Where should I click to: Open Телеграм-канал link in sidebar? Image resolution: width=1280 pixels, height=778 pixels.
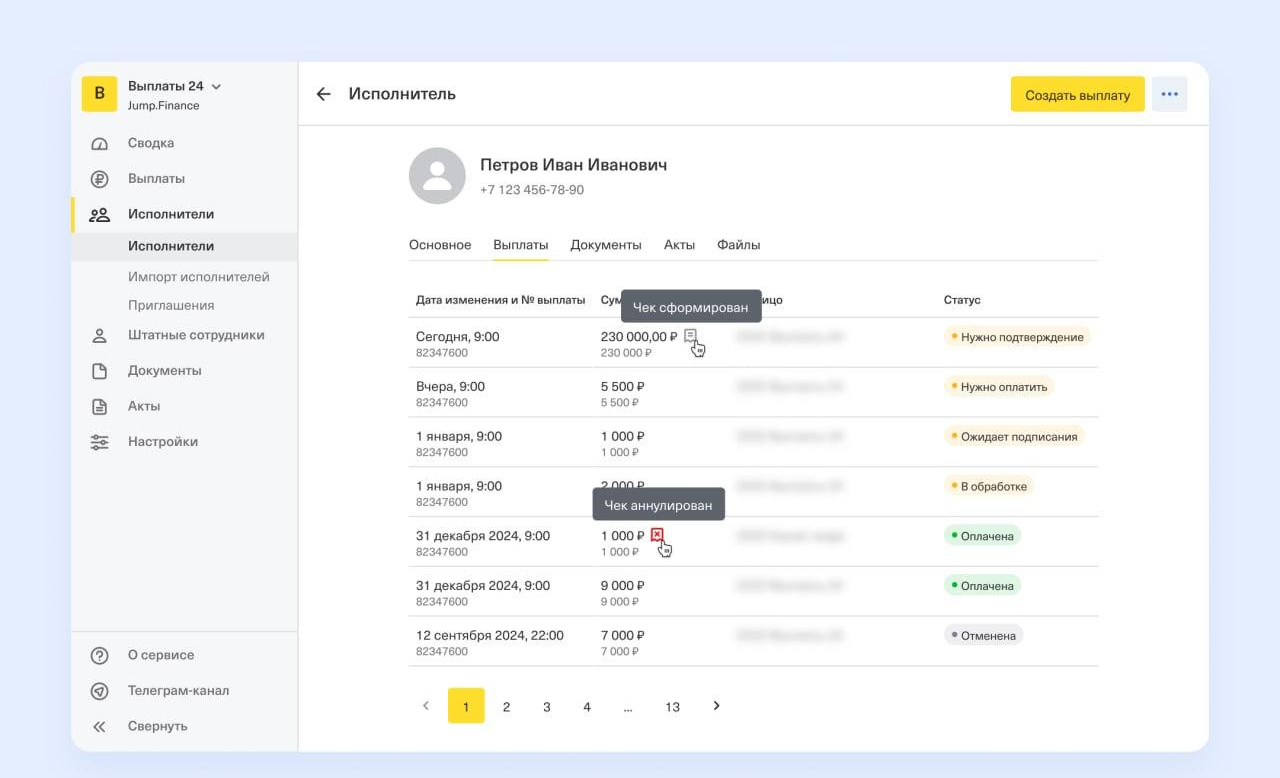point(178,690)
